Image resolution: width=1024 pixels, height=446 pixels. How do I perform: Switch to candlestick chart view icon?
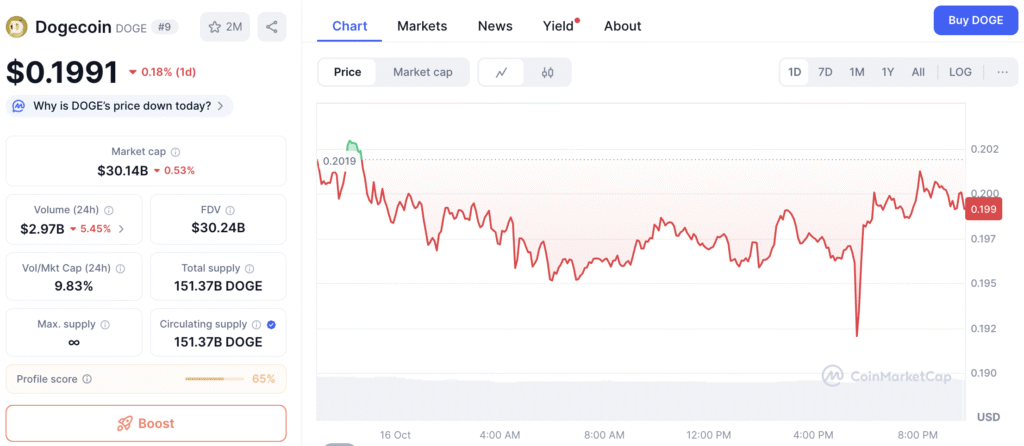[547, 72]
